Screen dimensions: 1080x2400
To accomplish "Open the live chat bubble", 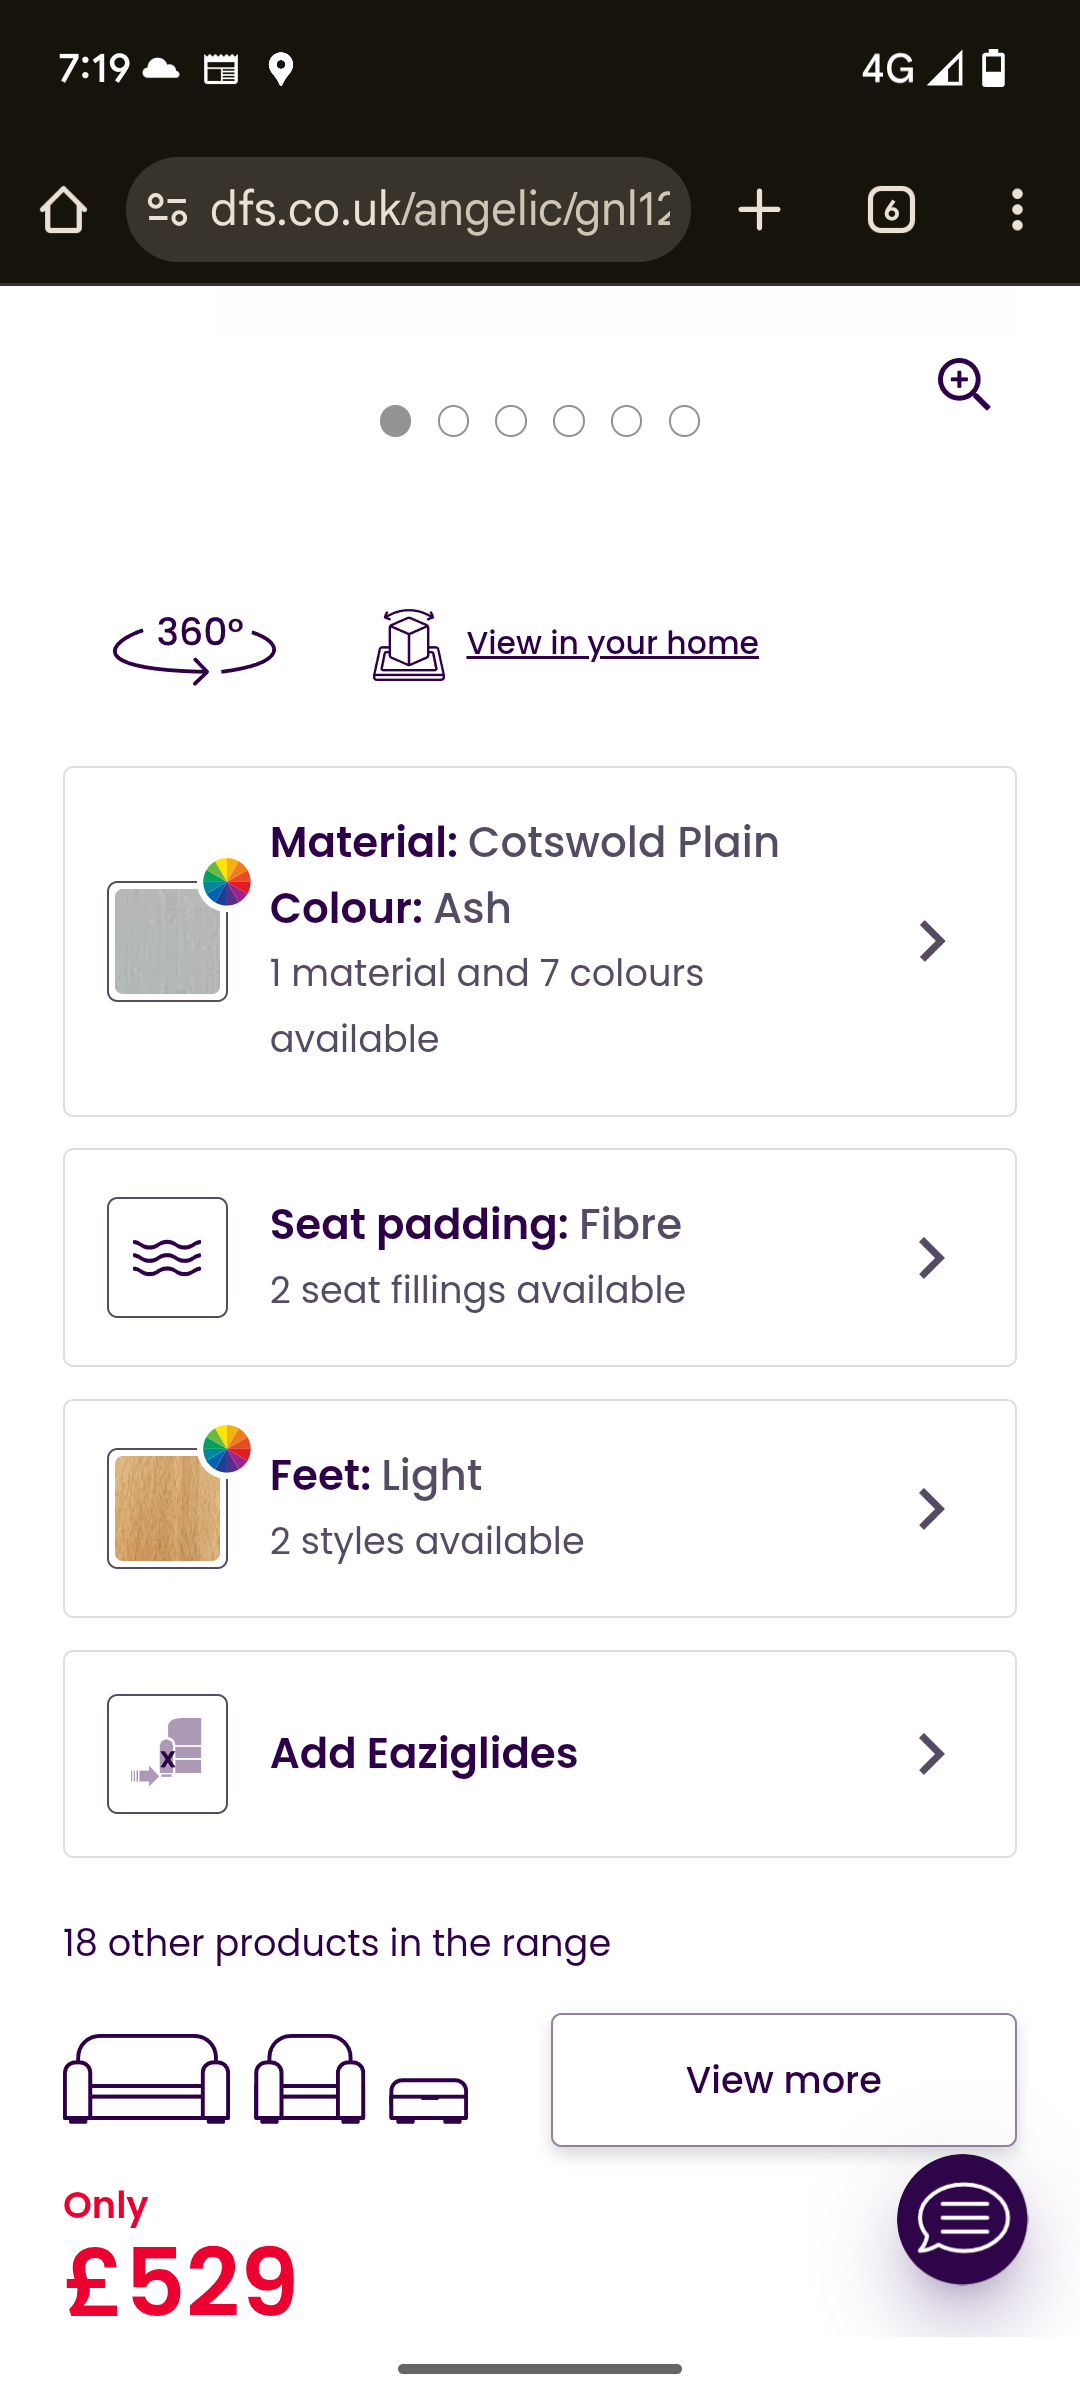I will pyautogui.click(x=962, y=2219).
